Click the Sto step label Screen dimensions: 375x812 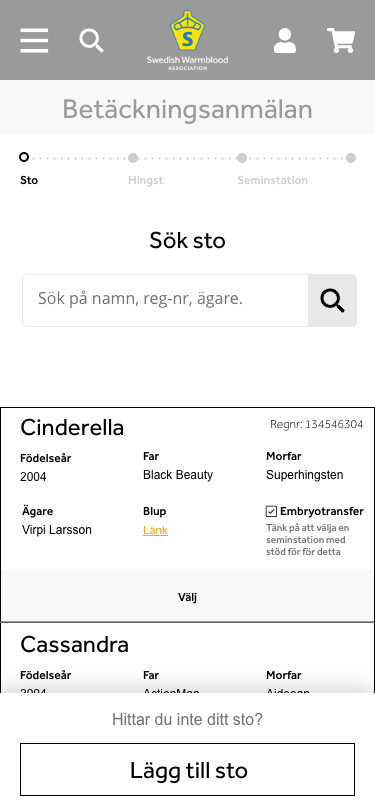(x=29, y=180)
